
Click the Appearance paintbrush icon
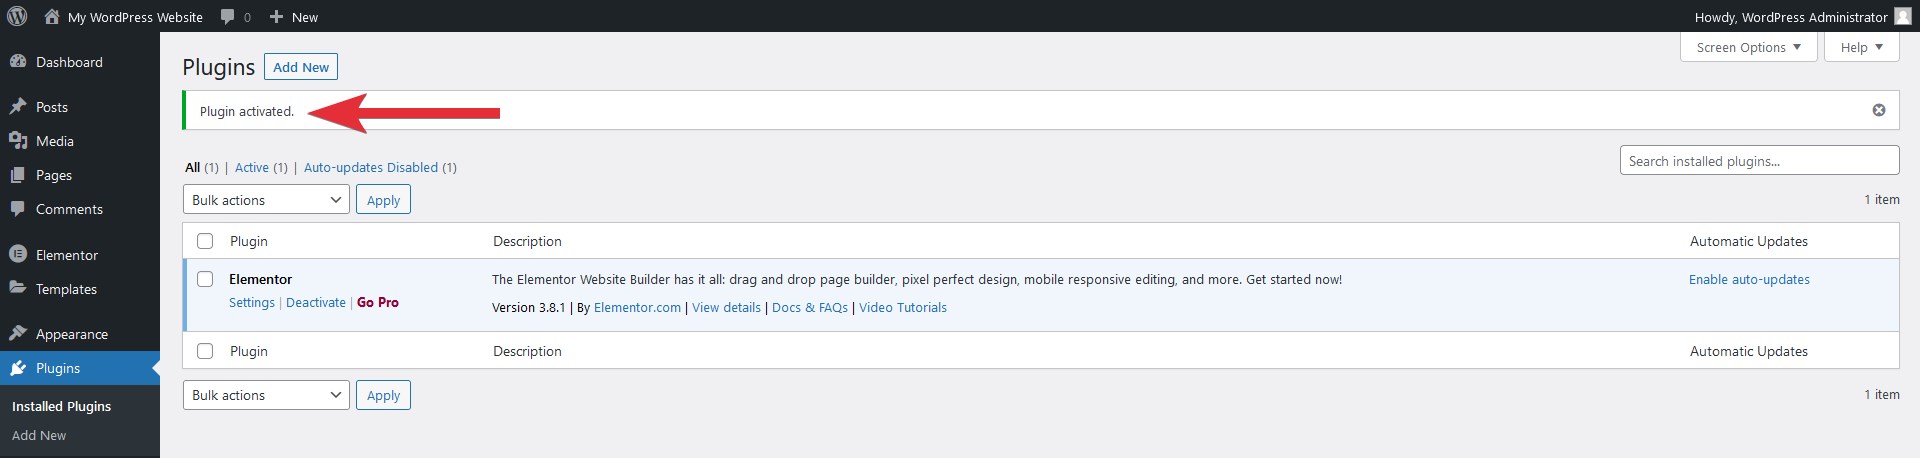(18, 334)
